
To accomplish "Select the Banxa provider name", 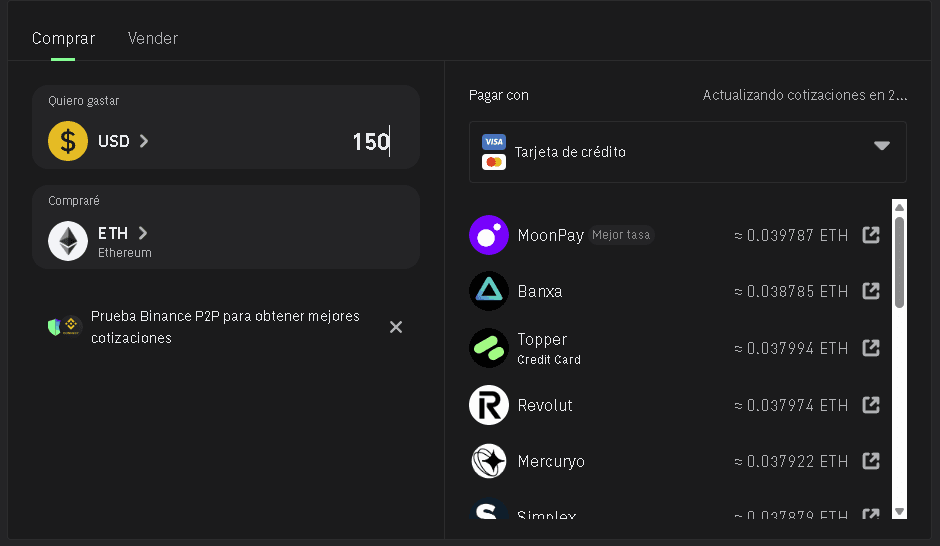I will pos(540,291).
